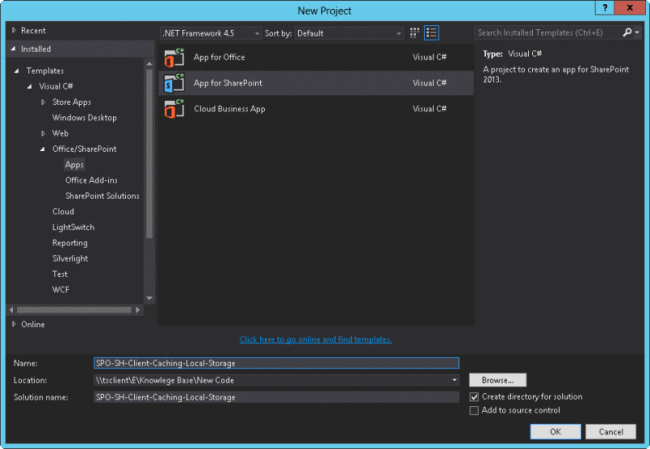Click the tree vertical scrollbar thumb
Viewport: 650px width, 449px height.
click(x=149, y=153)
